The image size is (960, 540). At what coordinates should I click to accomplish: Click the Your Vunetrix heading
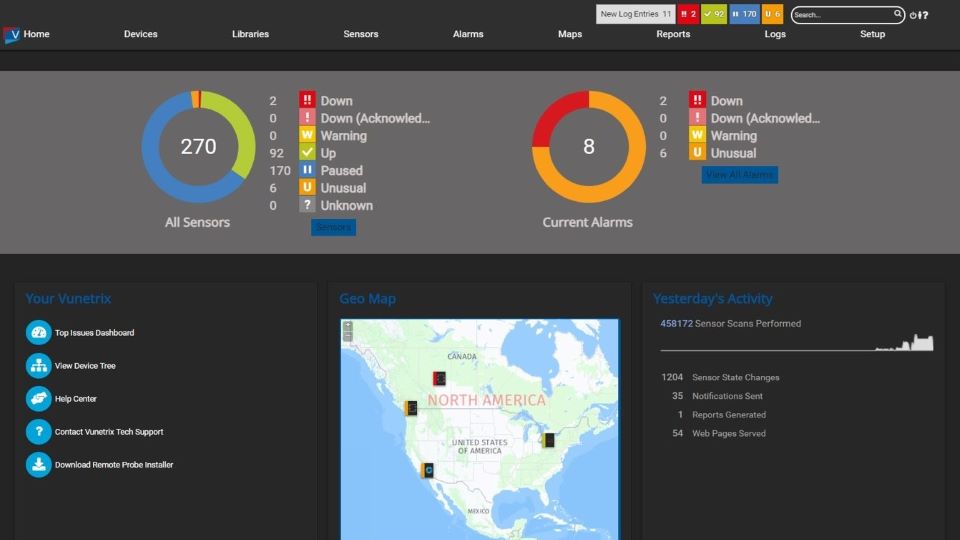(68, 299)
